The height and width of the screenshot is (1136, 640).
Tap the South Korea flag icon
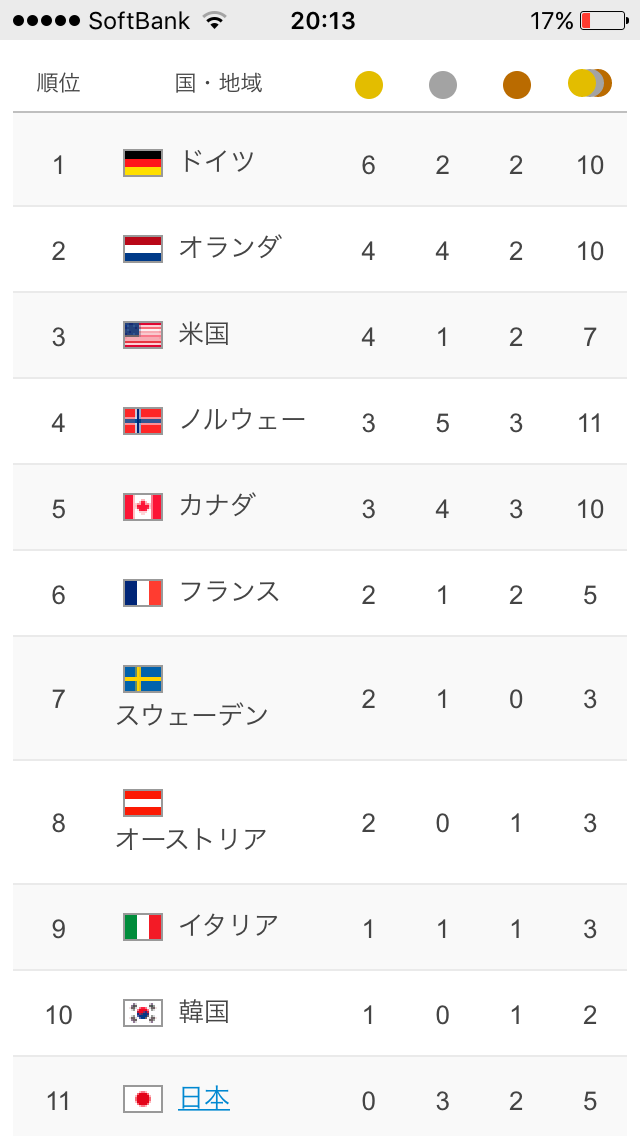point(143,1013)
